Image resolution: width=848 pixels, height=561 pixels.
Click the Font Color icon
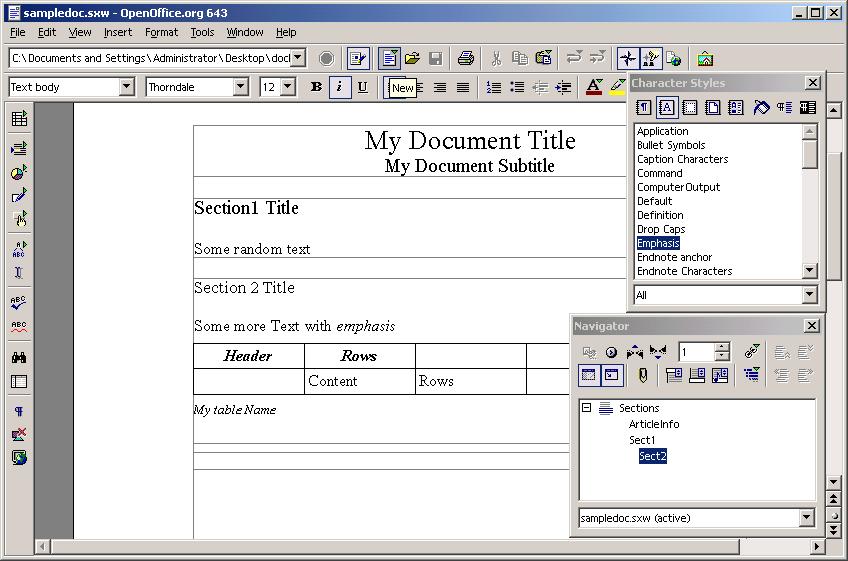click(594, 87)
